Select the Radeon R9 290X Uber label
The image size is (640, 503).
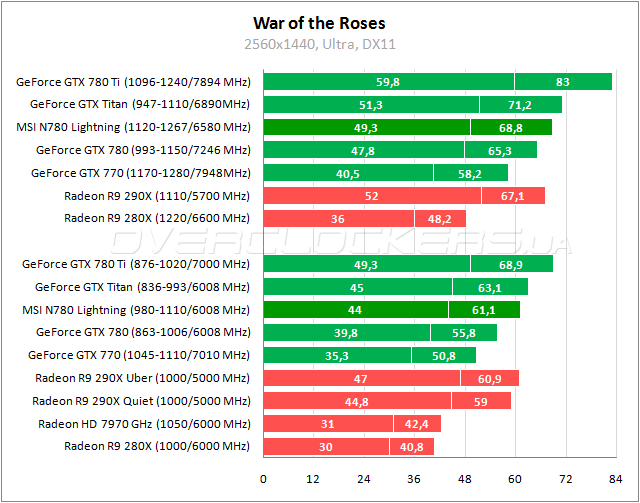141,378
